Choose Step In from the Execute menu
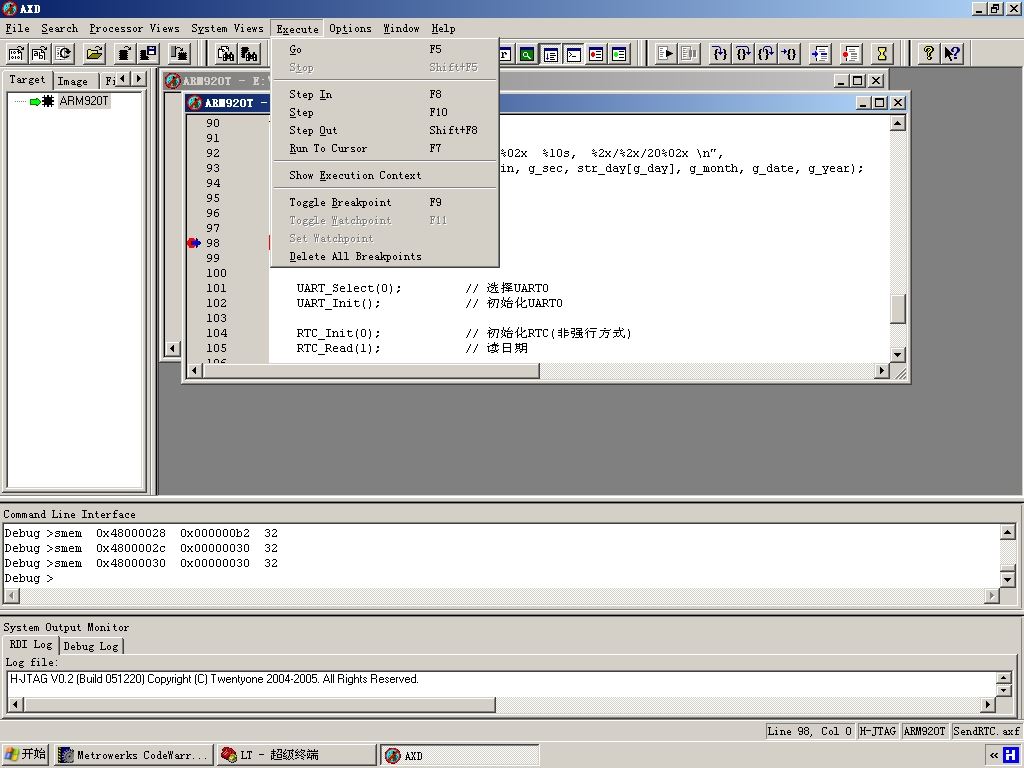This screenshot has height=768, width=1024. 385,95
